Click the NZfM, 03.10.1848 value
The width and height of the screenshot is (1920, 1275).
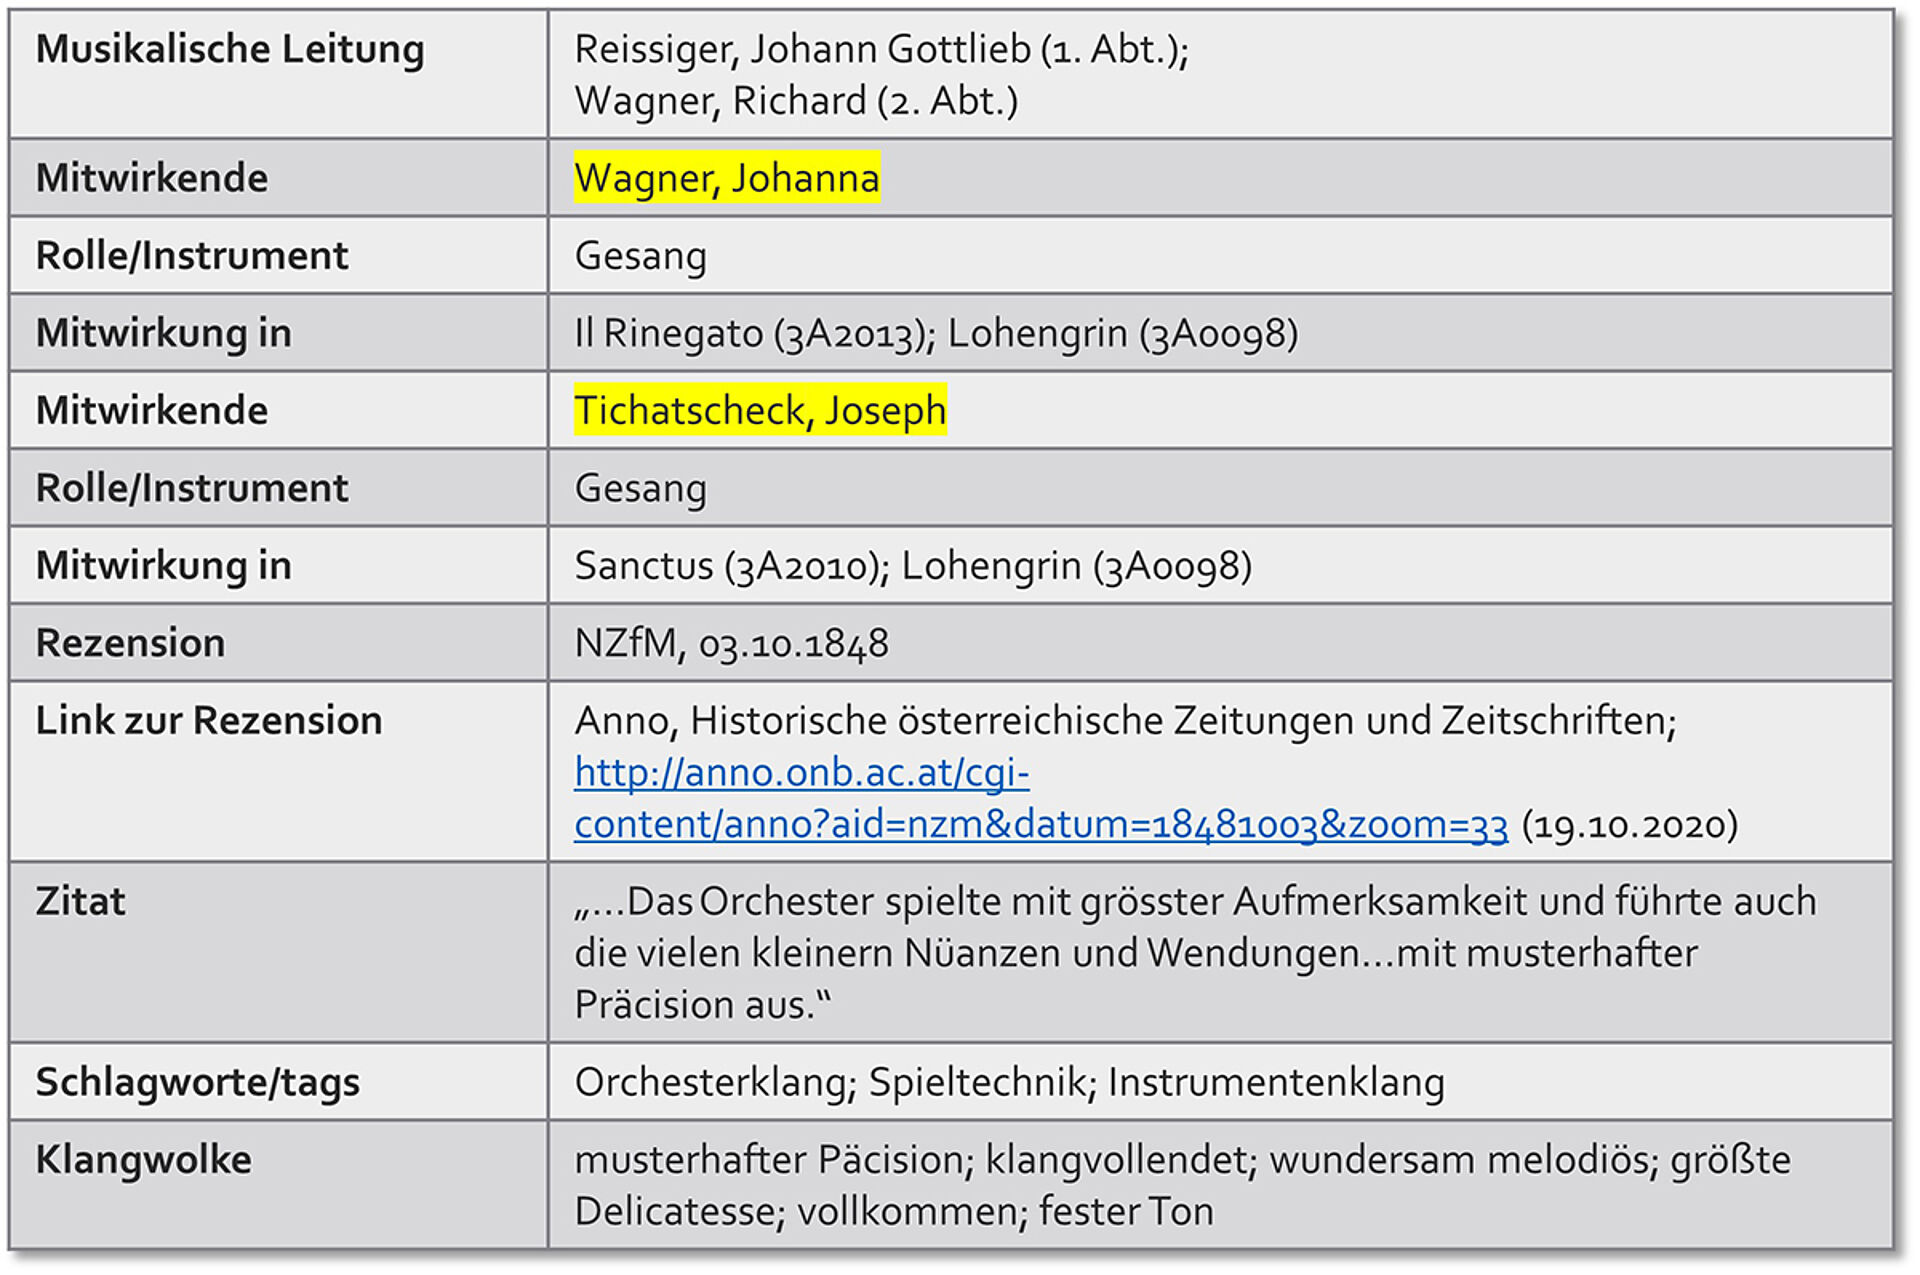click(x=731, y=643)
